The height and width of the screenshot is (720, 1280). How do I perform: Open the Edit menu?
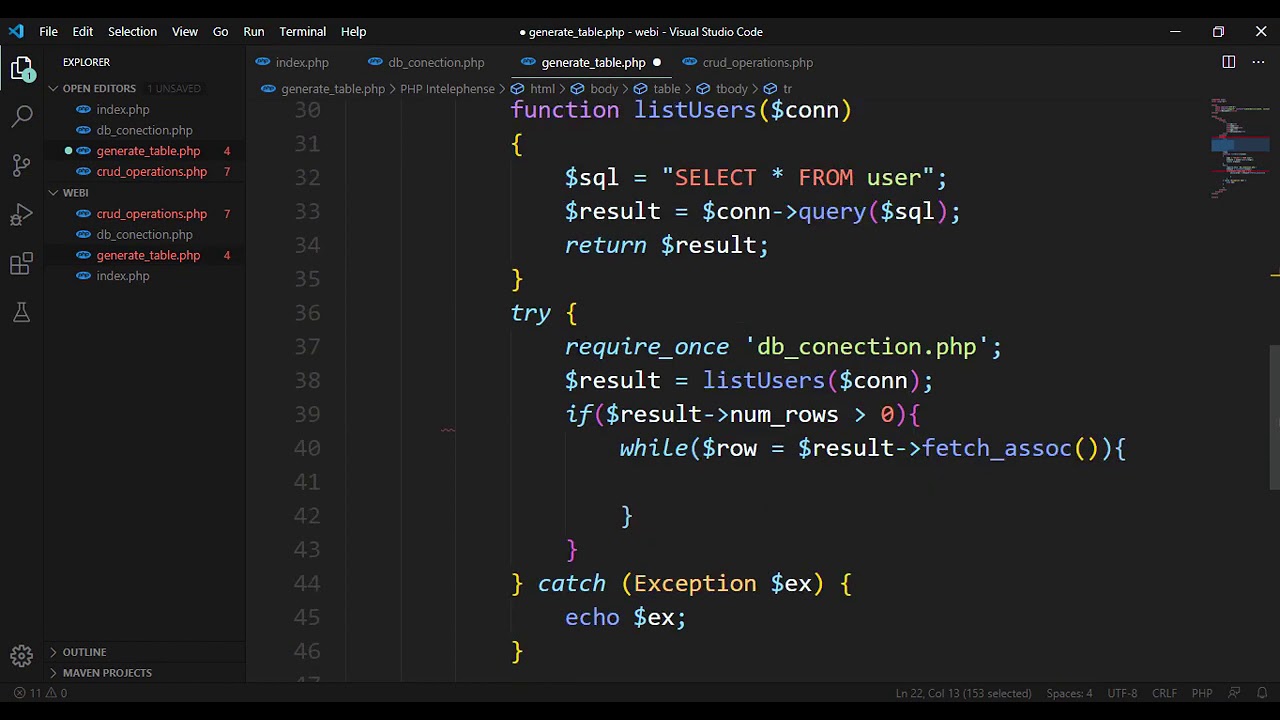tap(83, 31)
